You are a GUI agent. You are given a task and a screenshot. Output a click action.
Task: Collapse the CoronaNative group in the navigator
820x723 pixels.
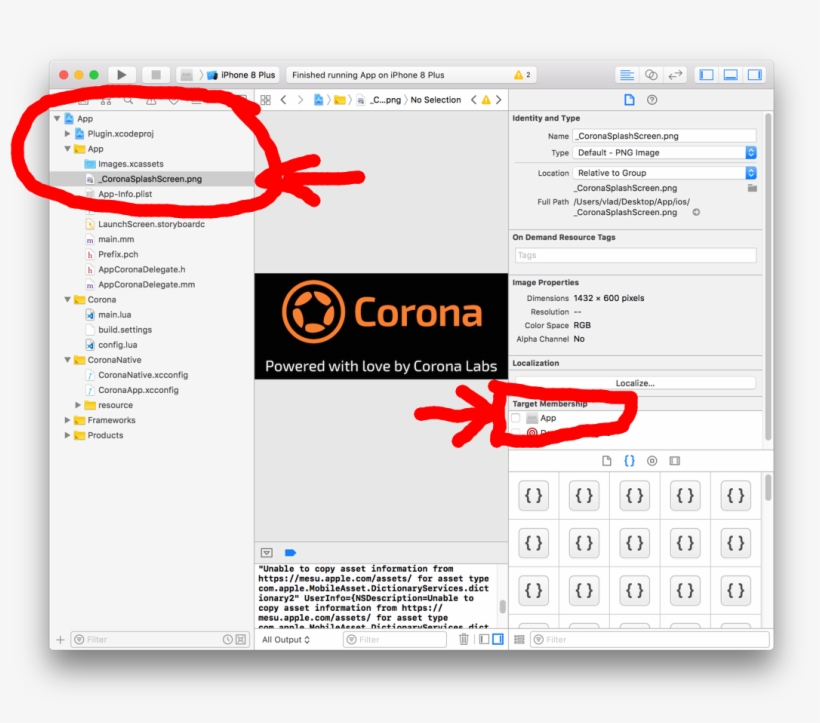point(68,359)
